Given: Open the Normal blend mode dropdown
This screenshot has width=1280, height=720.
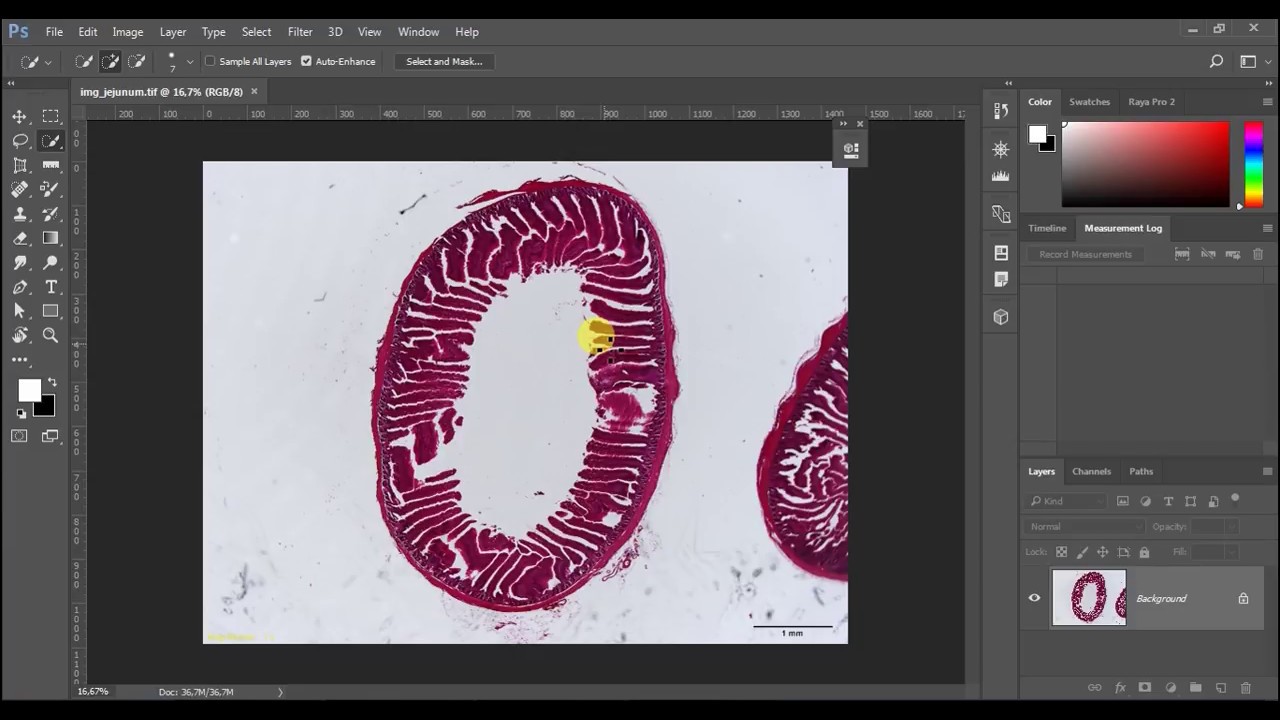Looking at the screenshot, I should [1085, 526].
